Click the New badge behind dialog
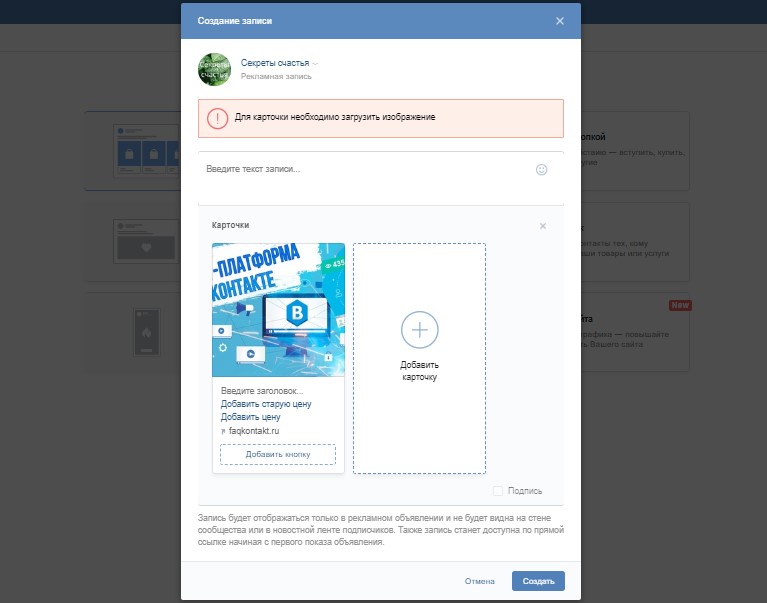767x603 pixels. click(x=680, y=305)
